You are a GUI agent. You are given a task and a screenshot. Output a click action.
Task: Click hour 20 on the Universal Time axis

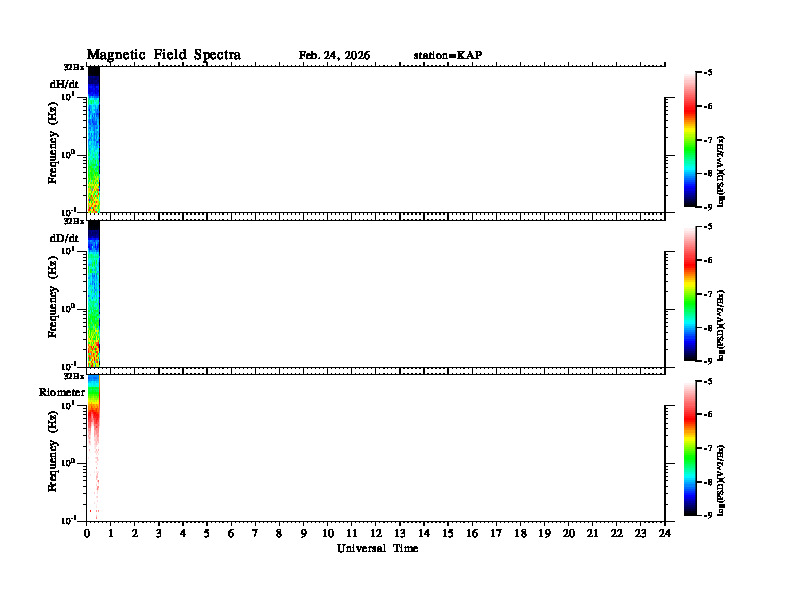click(569, 534)
